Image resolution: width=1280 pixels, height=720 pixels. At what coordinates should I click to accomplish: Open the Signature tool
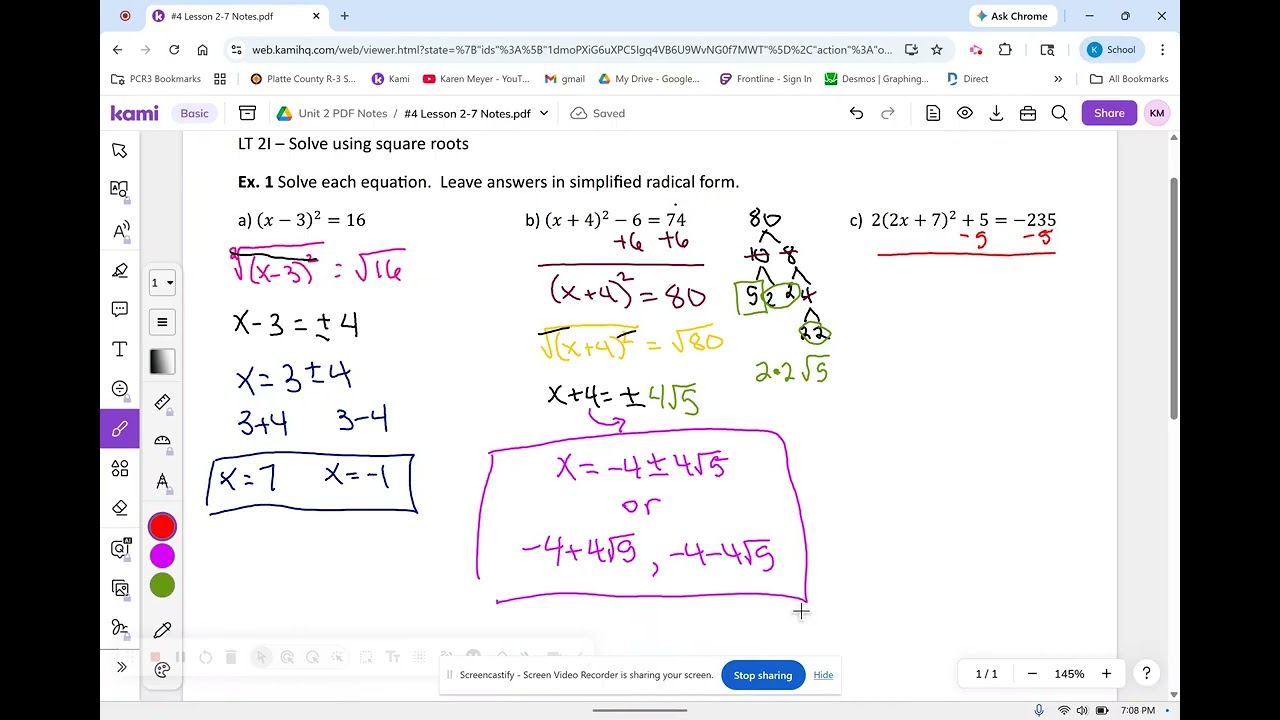120,627
